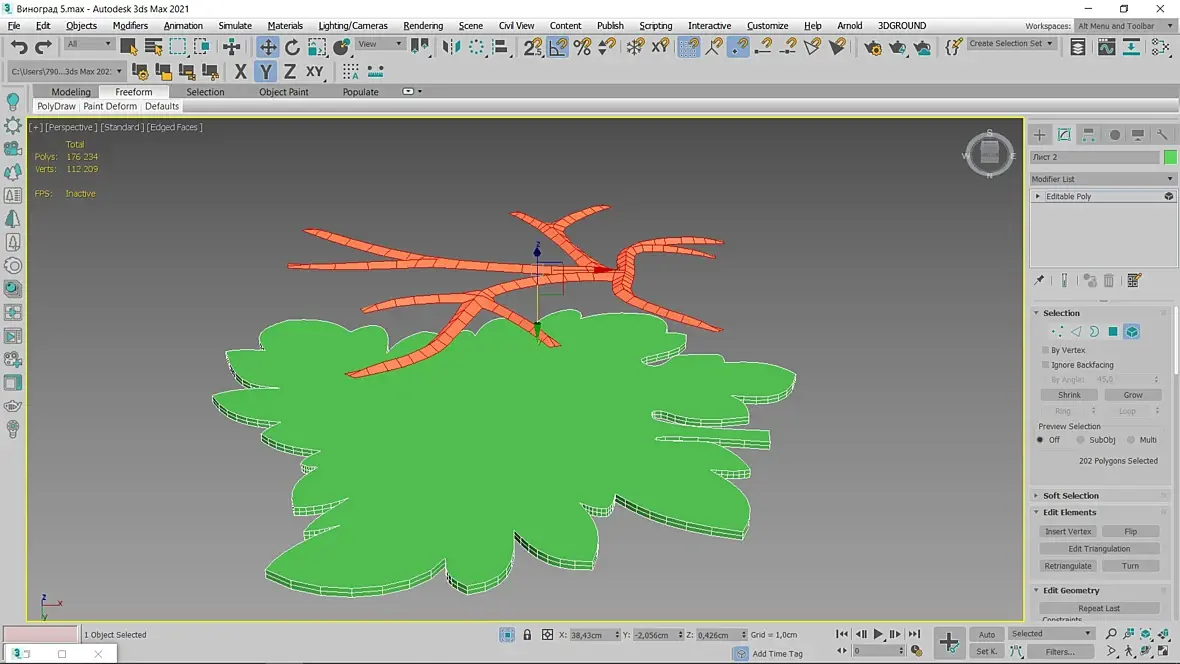Open the Render Setup teapot icon
Image resolution: width=1180 pixels, height=664 pixels.
[x=873, y=47]
